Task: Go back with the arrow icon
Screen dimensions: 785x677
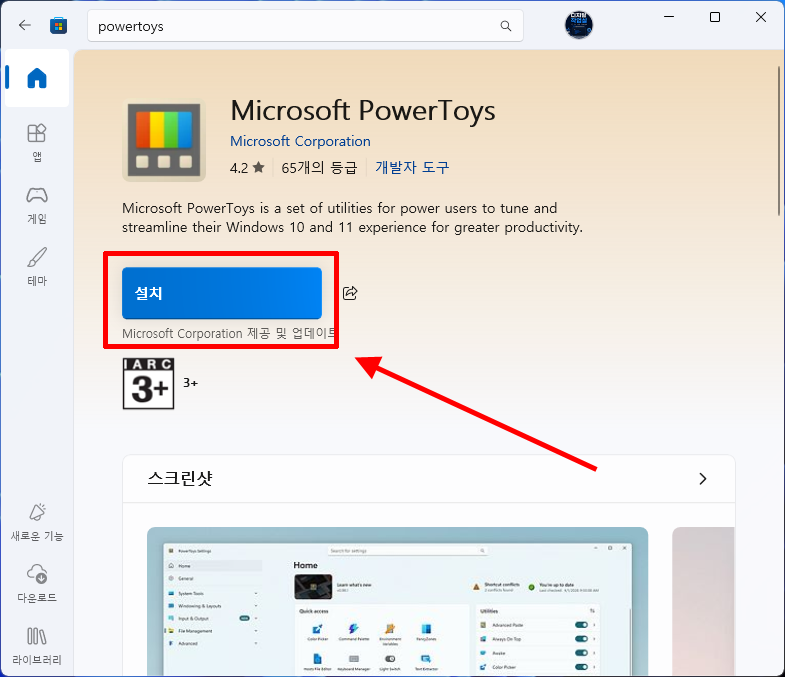Action: (x=25, y=25)
